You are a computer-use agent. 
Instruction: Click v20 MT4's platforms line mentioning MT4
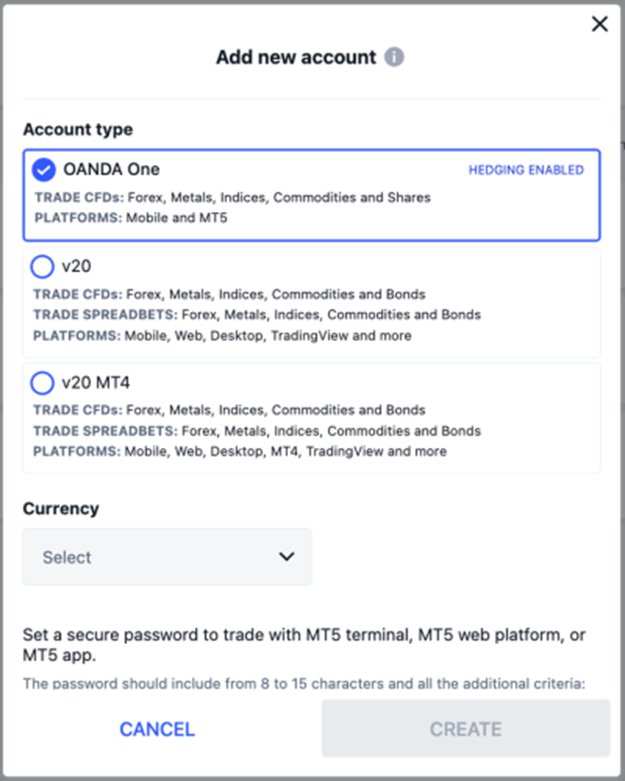tap(240, 451)
